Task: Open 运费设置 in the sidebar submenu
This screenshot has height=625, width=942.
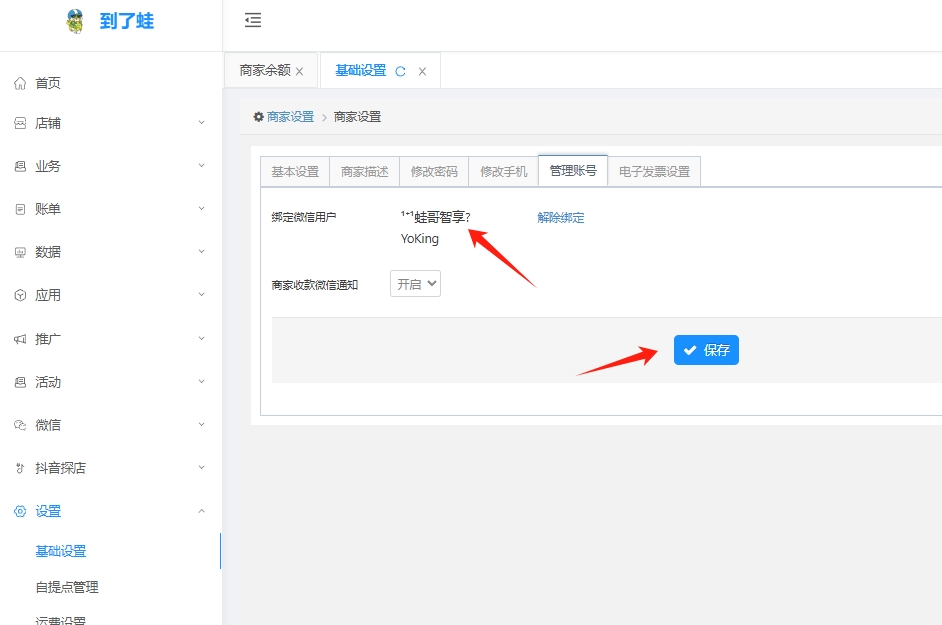Action: pyautogui.click(x=60, y=620)
